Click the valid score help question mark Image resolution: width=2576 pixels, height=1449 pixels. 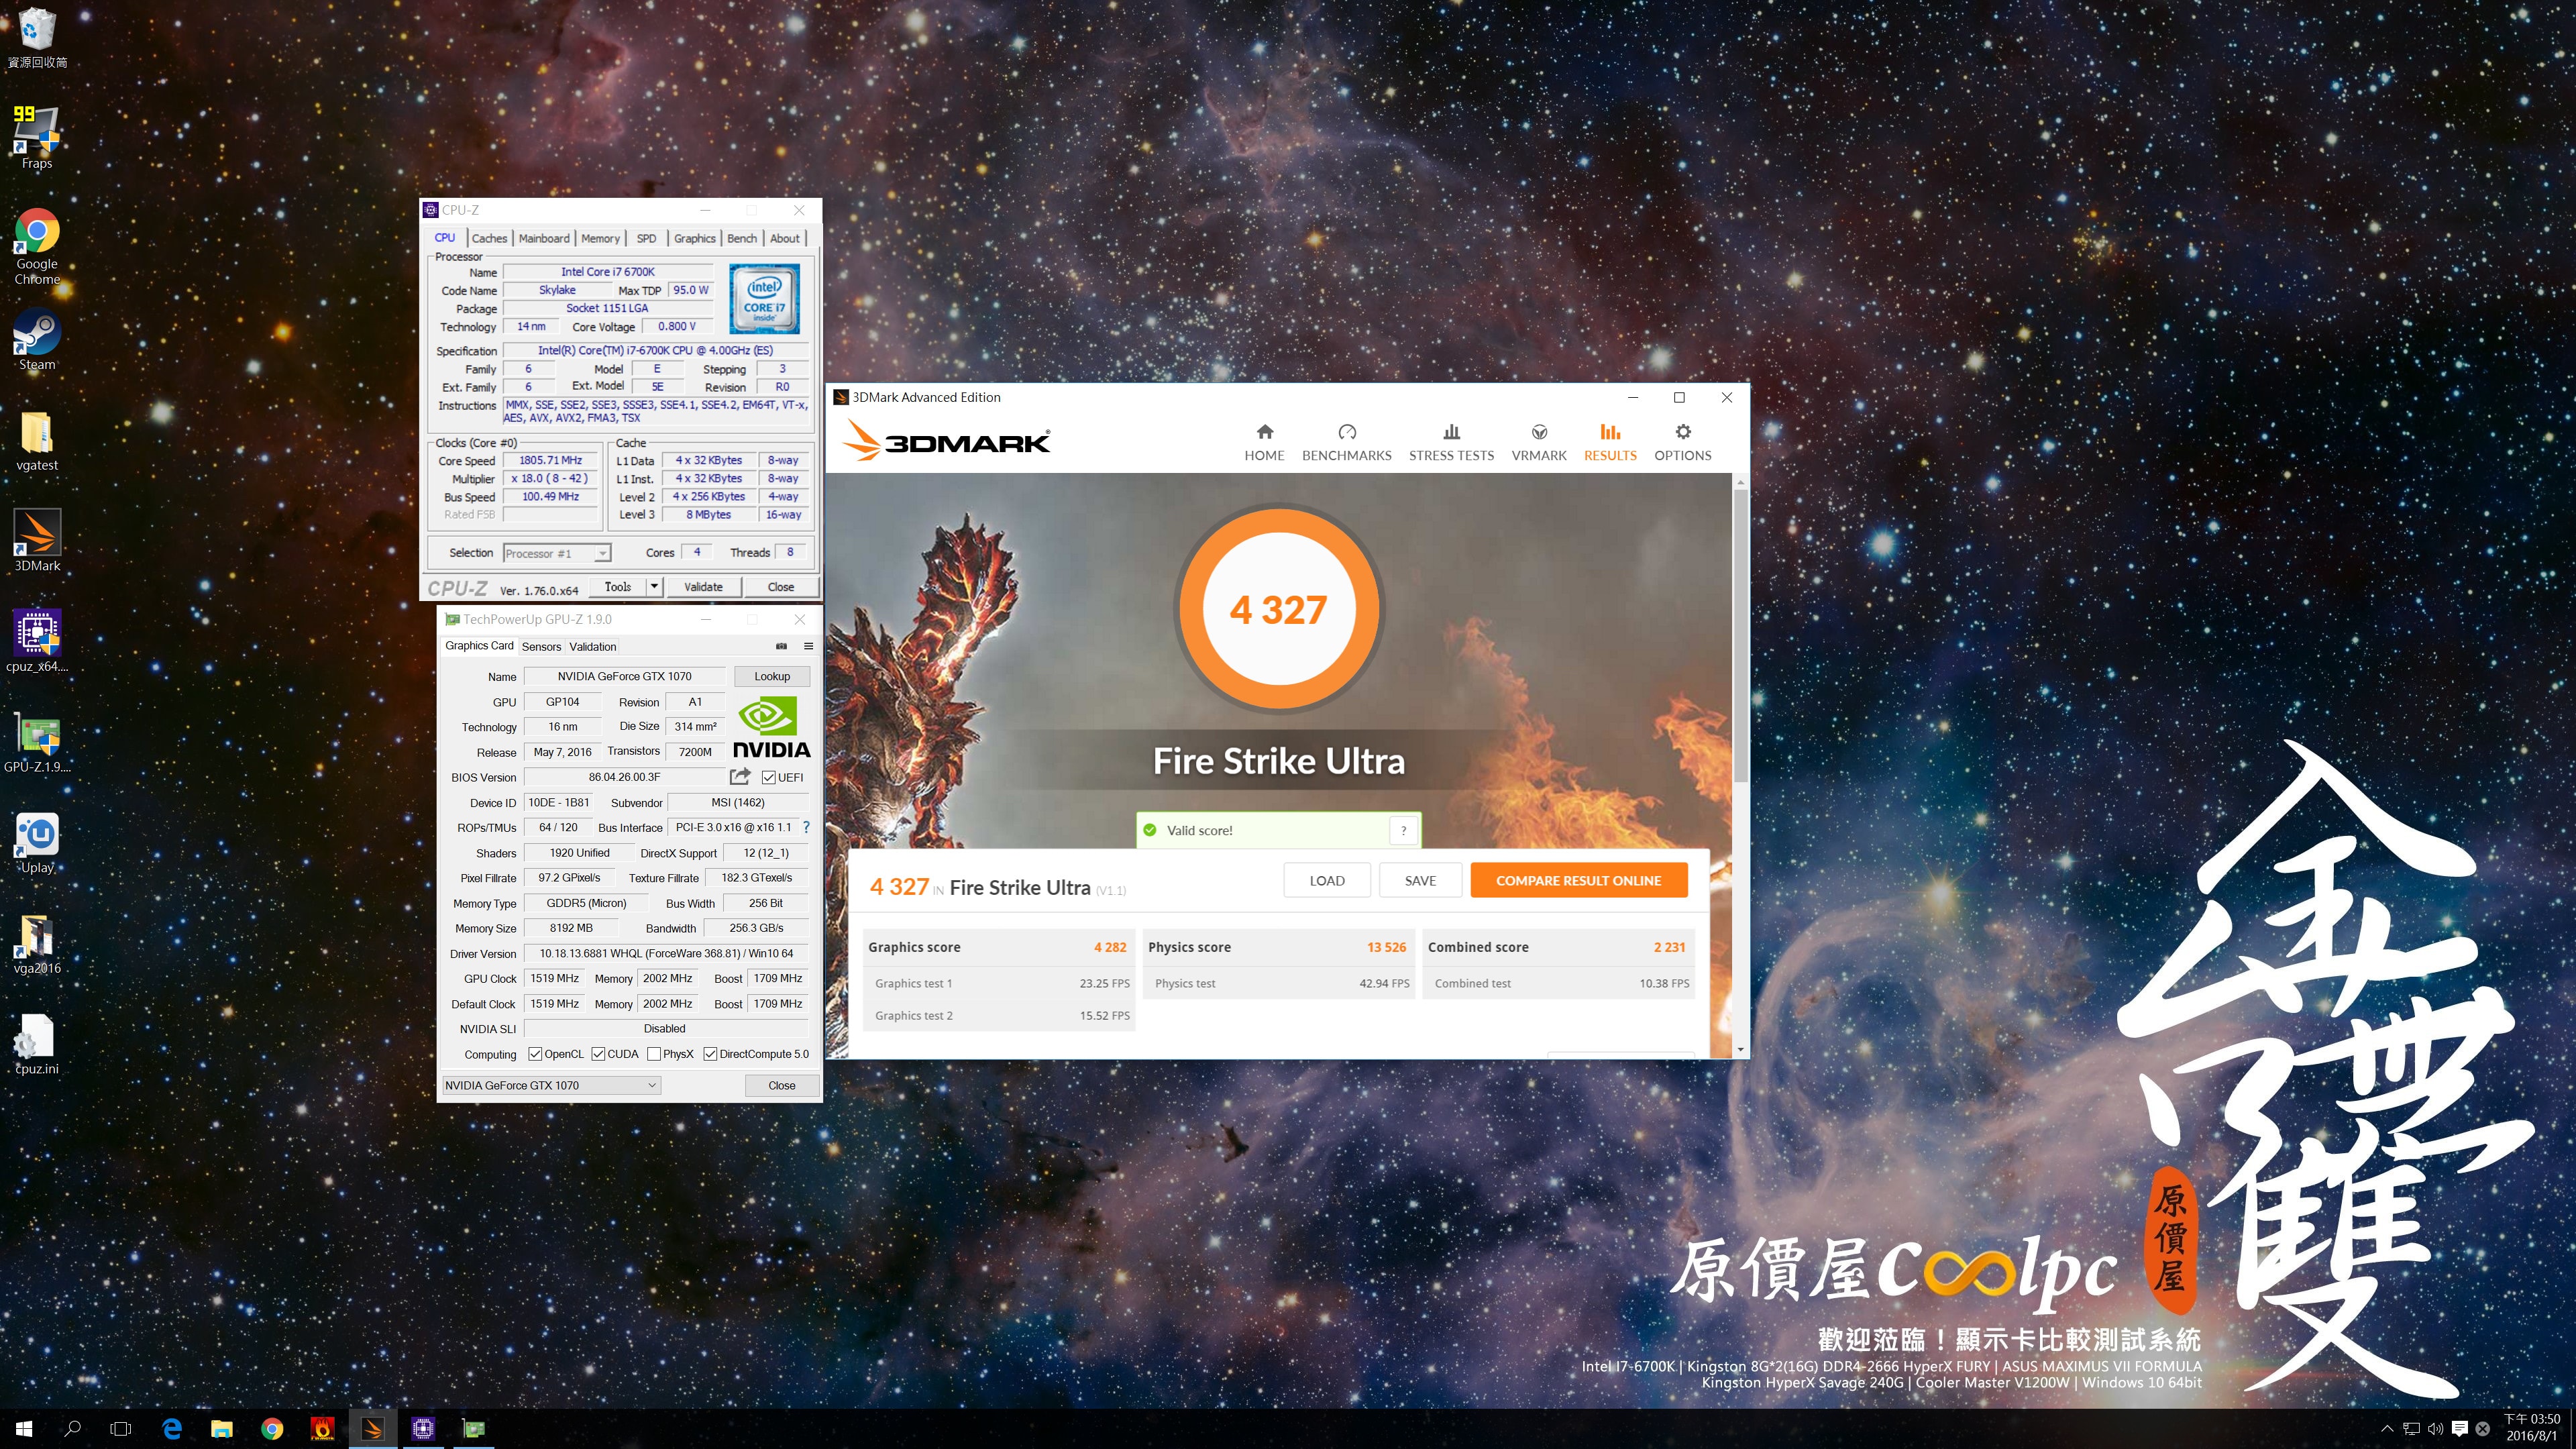tap(1403, 830)
